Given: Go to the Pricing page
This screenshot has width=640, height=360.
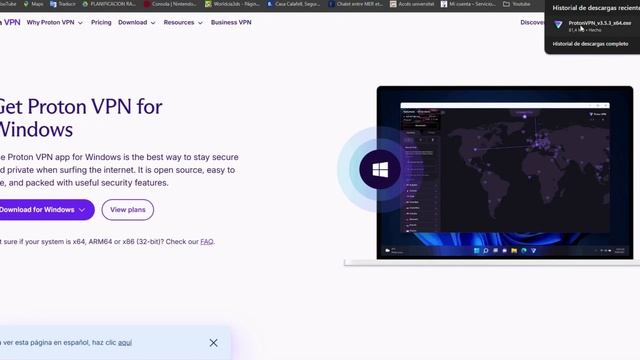Looking at the screenshot, I should 101,22.
